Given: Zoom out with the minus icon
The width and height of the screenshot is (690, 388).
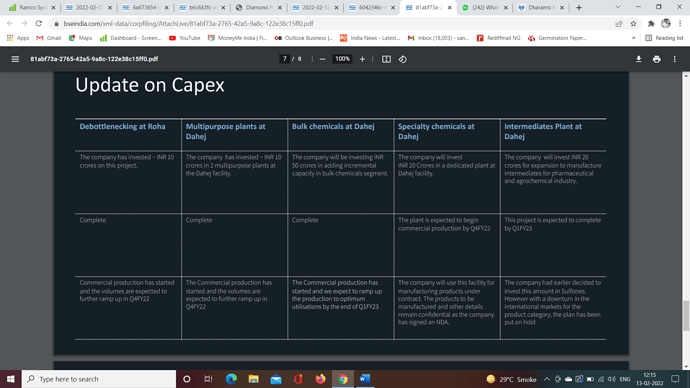Looking at the screenshot, I should coord(323,59).
